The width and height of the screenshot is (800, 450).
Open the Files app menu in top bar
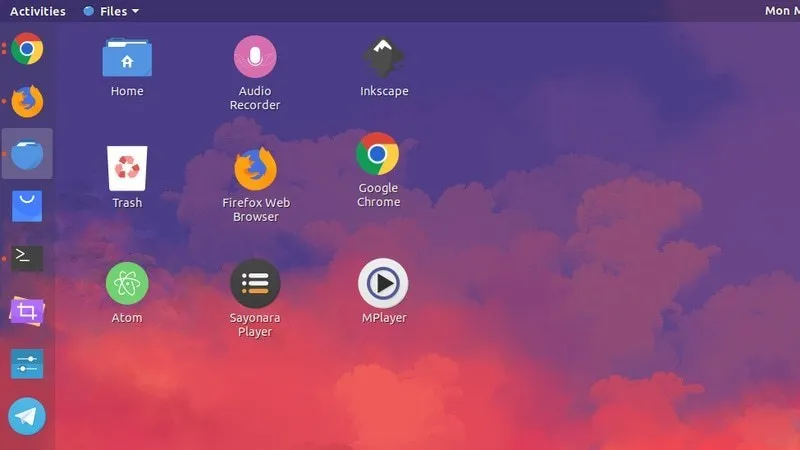tap(111, 11)
